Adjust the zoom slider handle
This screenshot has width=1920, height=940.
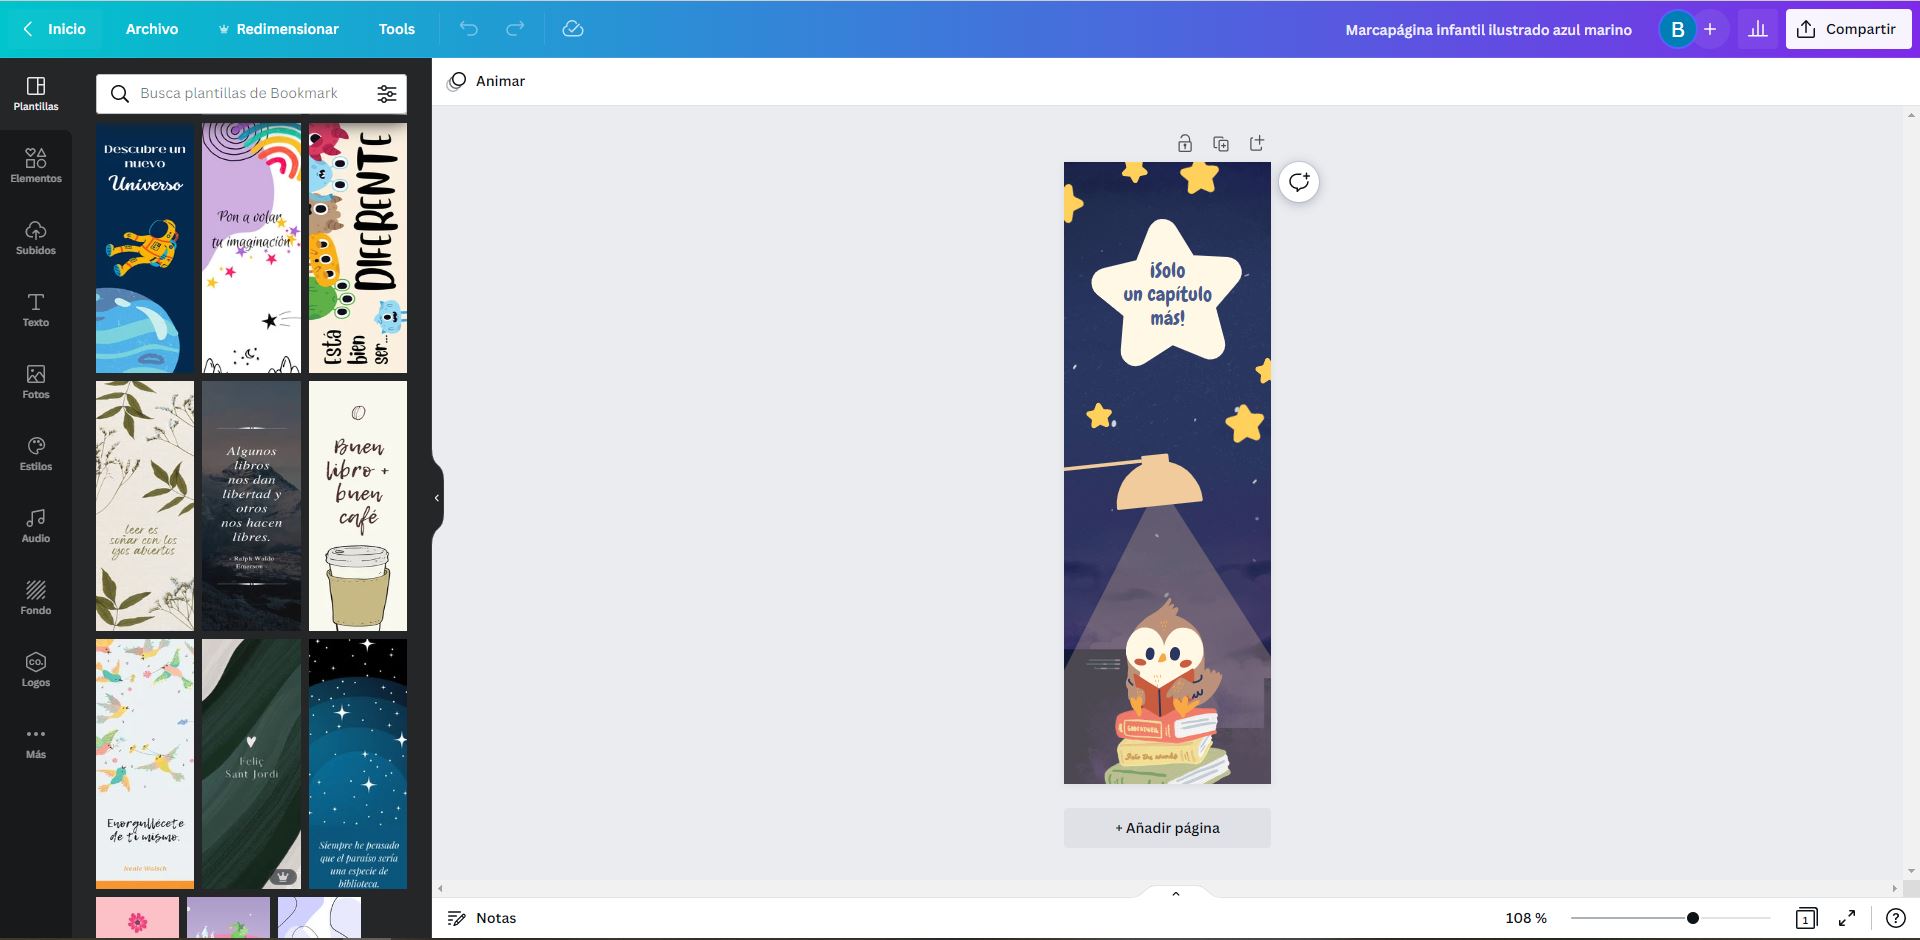(1693, 918)
